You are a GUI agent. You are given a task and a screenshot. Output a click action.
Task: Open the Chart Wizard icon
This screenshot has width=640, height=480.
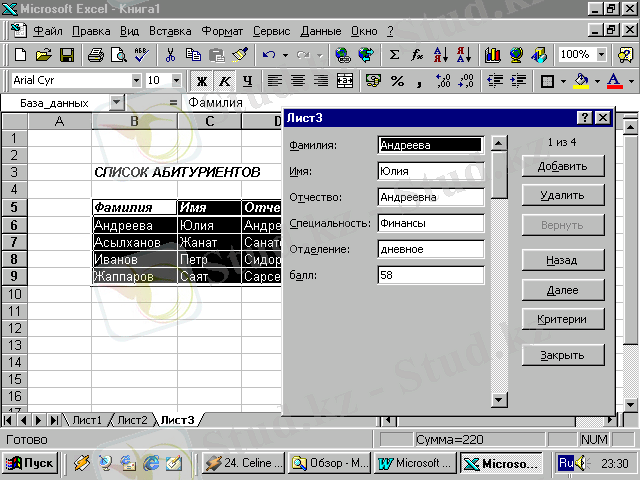[x=492, y=54]
